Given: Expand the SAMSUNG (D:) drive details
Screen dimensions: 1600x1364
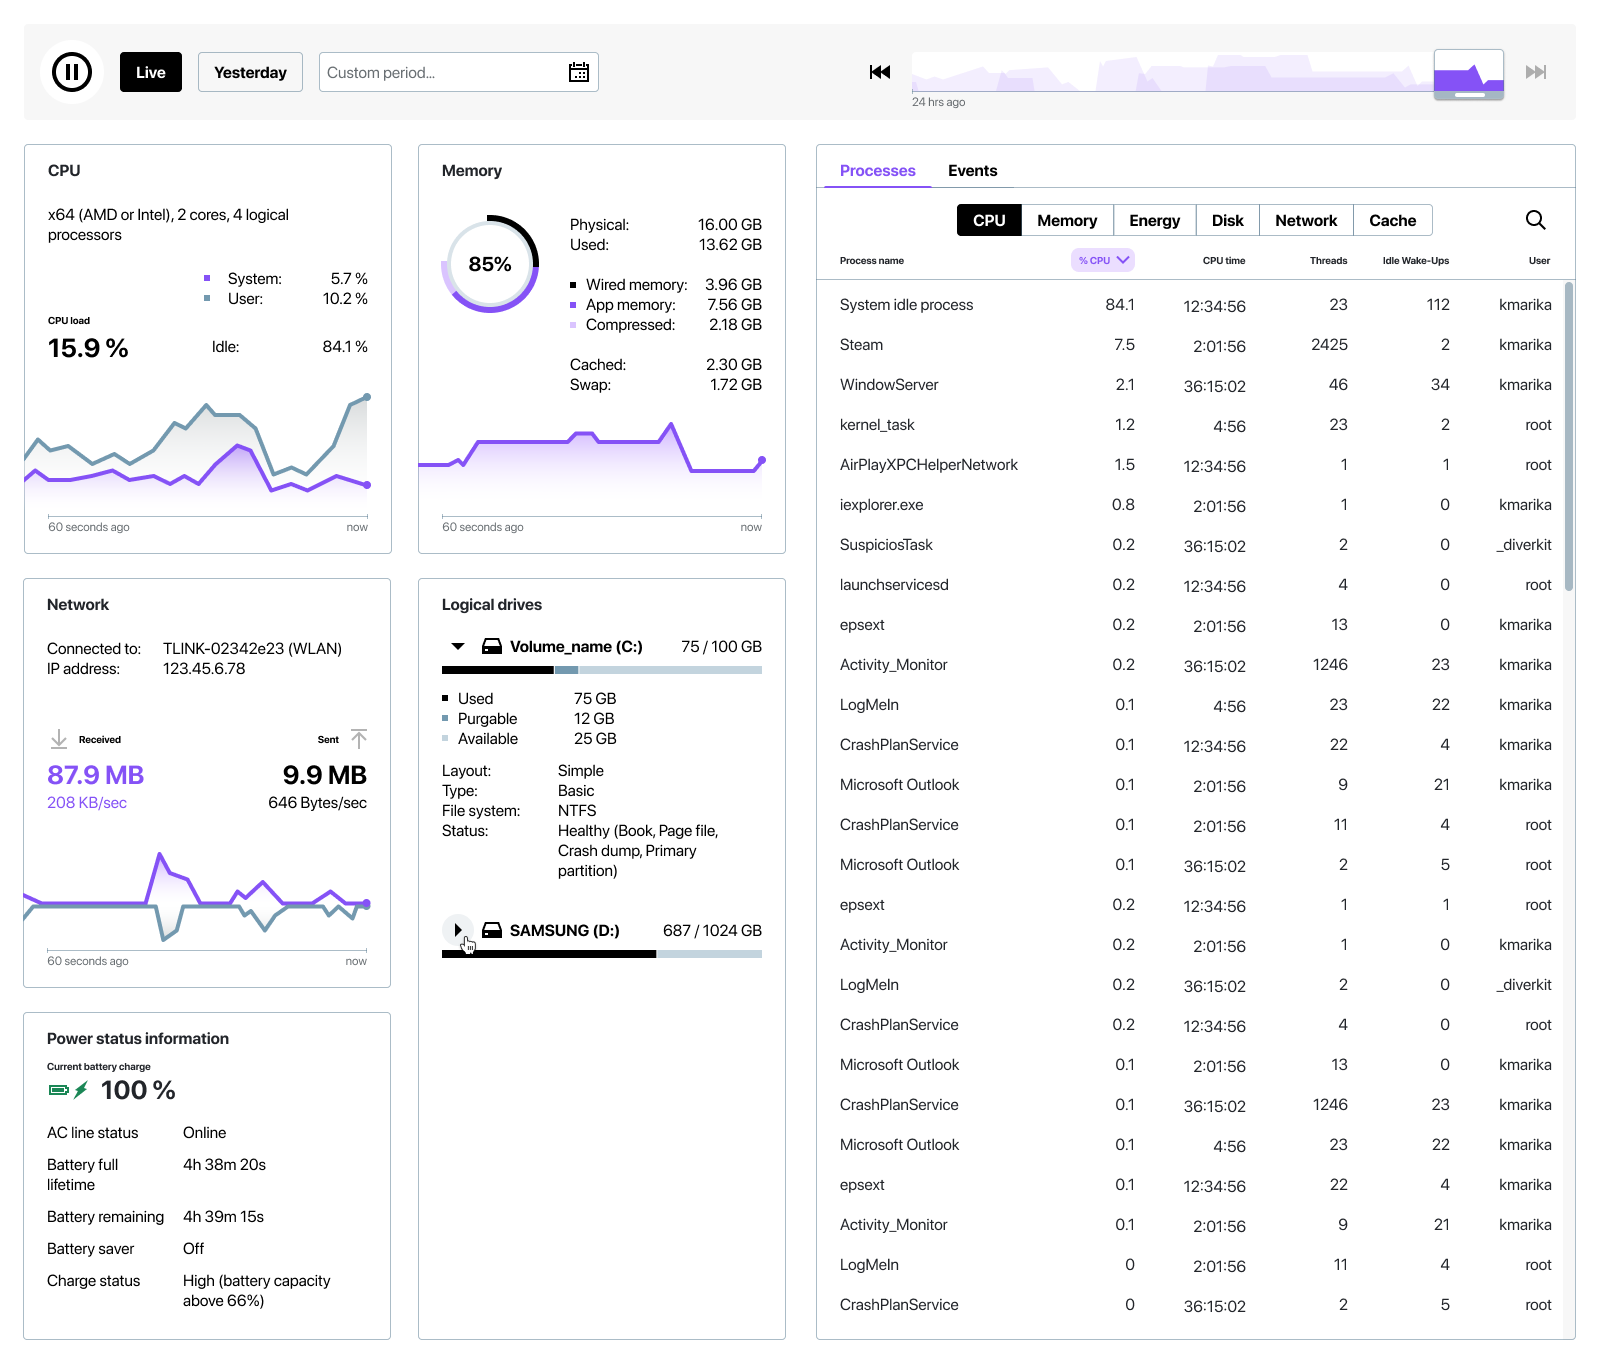Looking at the screenshot, I should [x=458, y=930].
